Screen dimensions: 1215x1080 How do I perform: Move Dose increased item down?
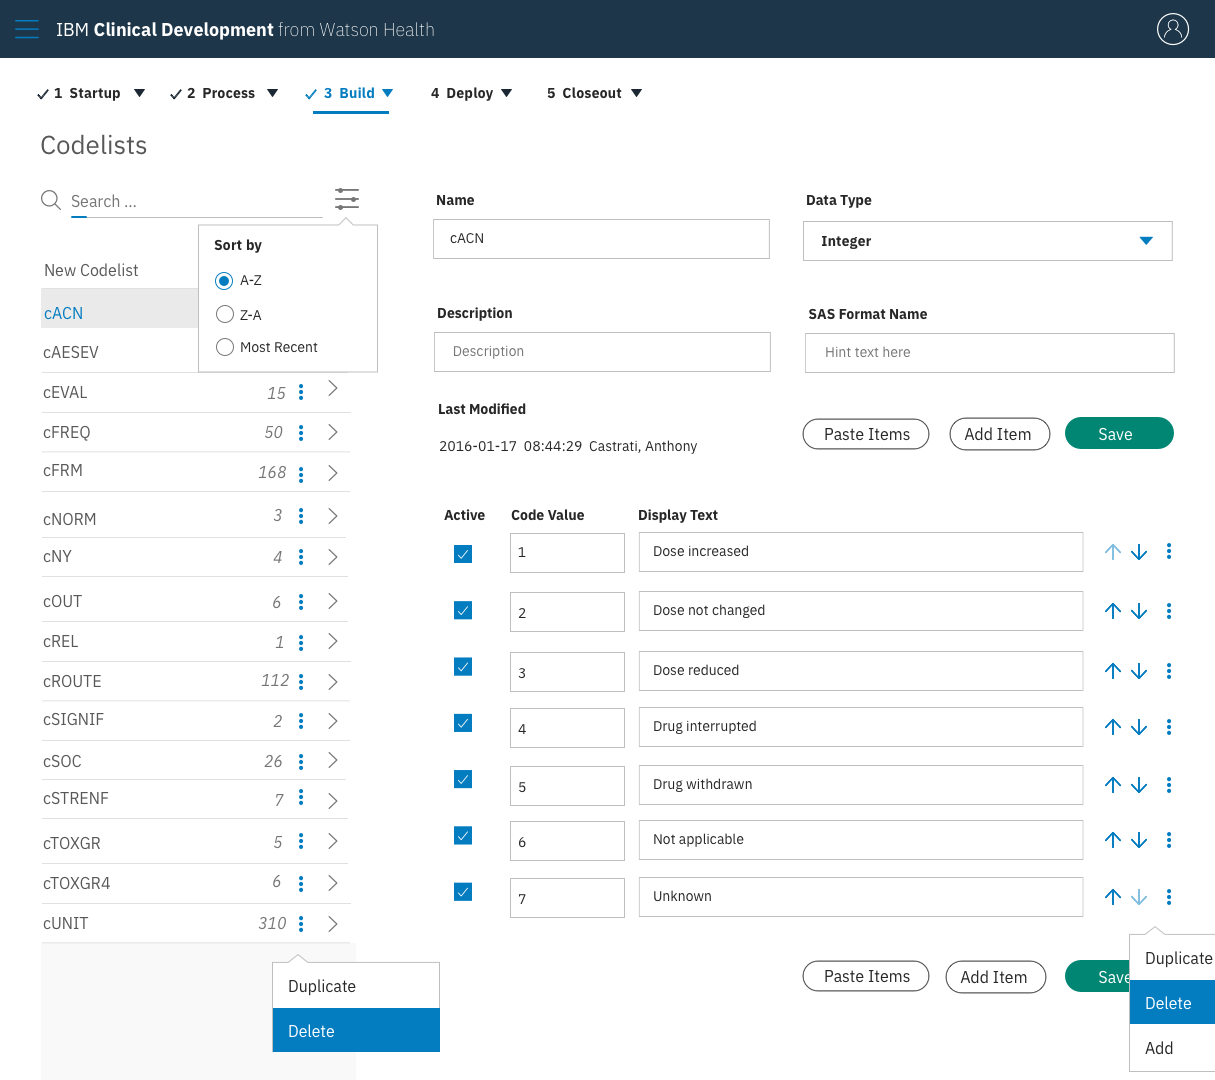coord(1139,552)
